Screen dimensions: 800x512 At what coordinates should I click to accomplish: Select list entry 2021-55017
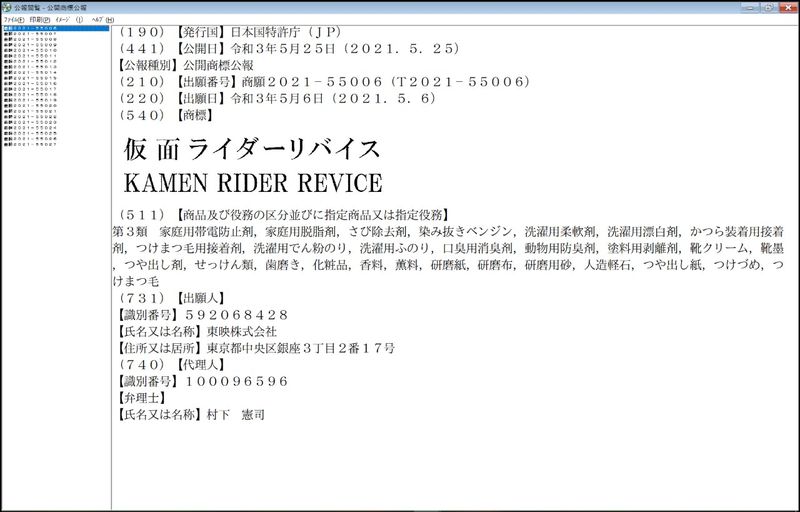tap(30, 89)
